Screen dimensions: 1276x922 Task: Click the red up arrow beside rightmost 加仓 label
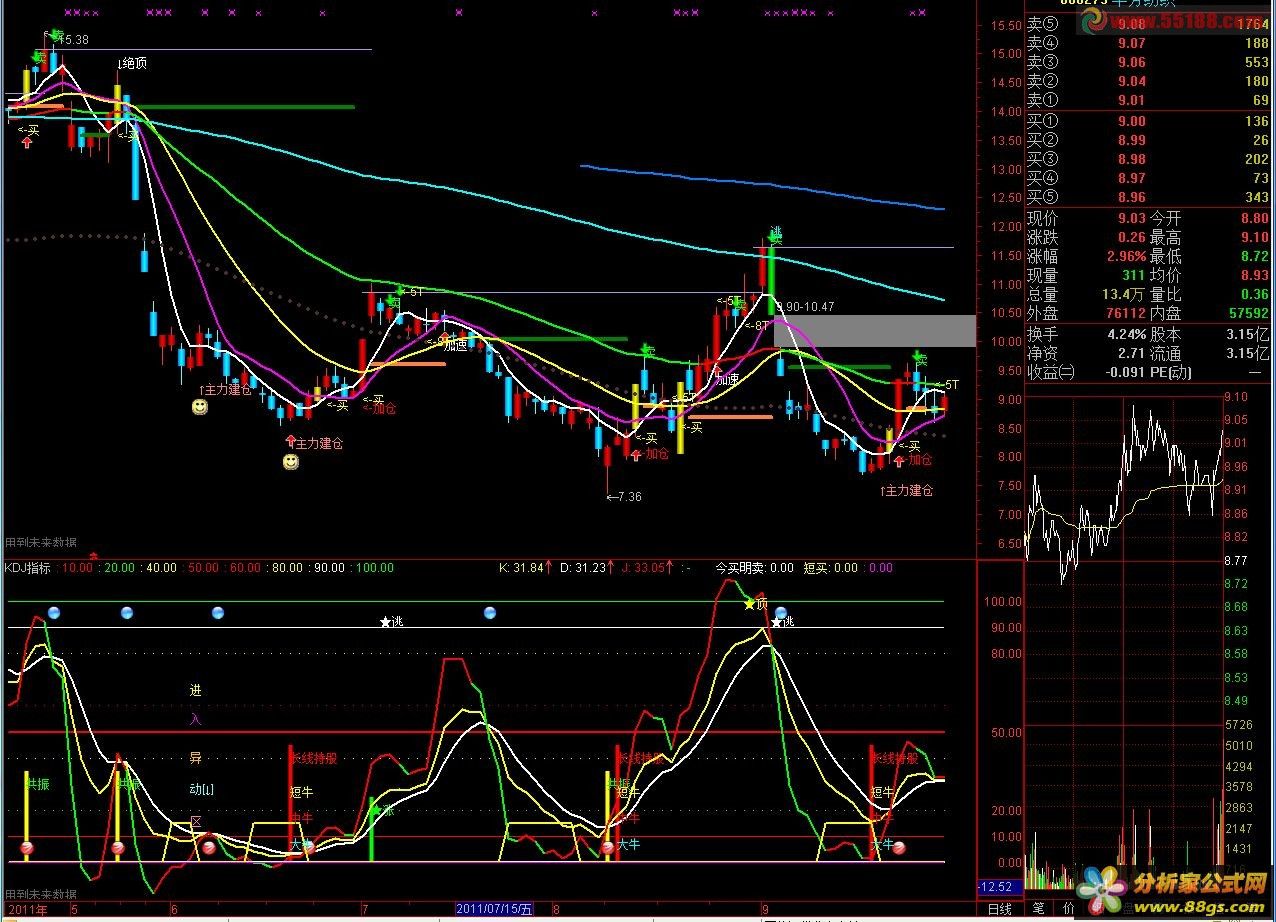[899, 460]
